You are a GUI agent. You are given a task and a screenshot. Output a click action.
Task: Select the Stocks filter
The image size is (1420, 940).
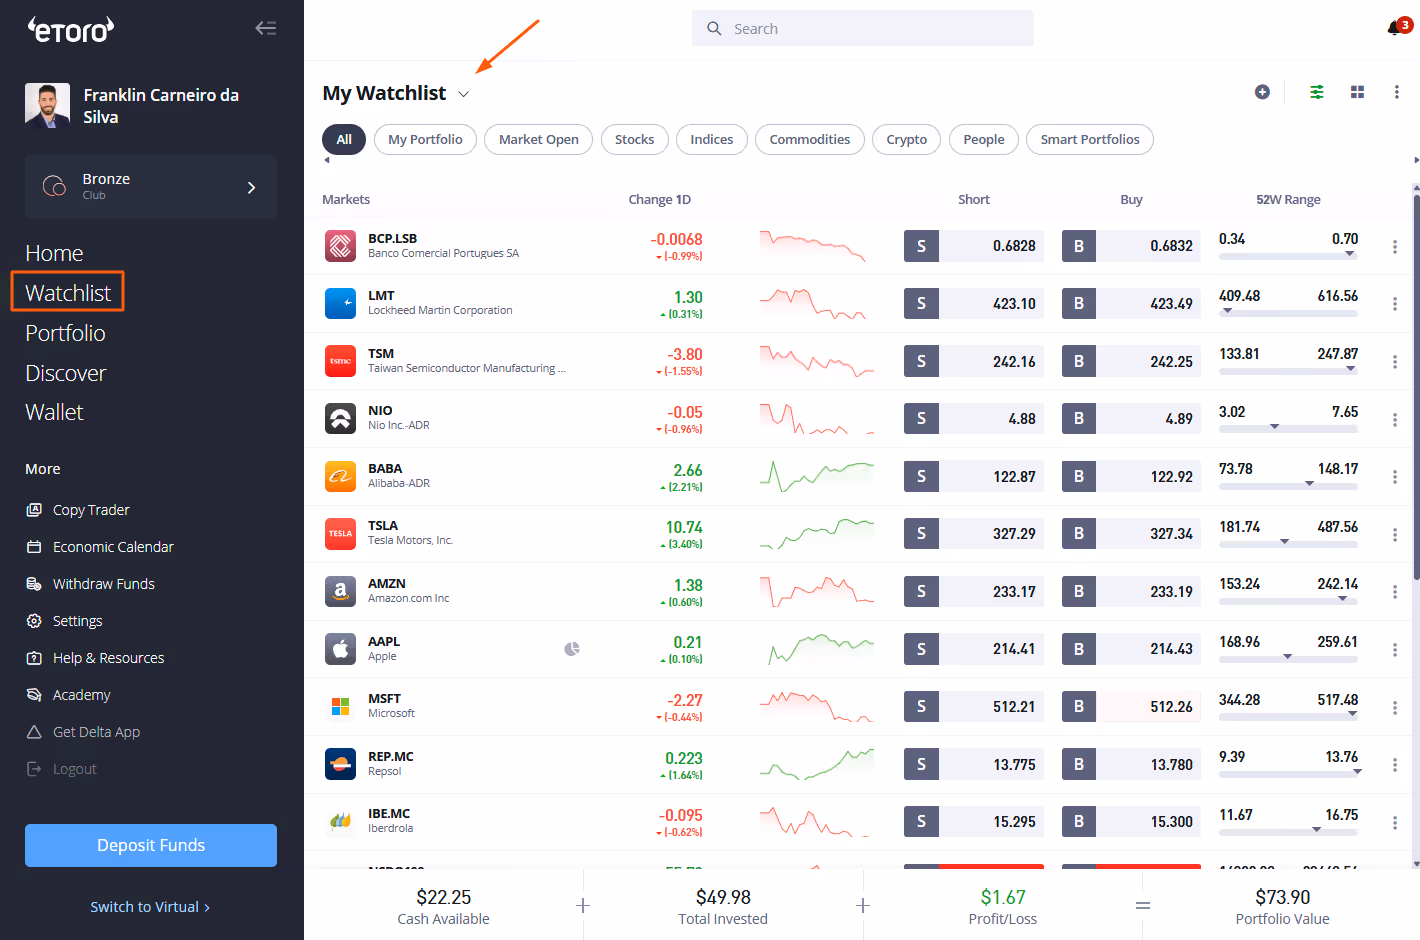pos(634,139)
